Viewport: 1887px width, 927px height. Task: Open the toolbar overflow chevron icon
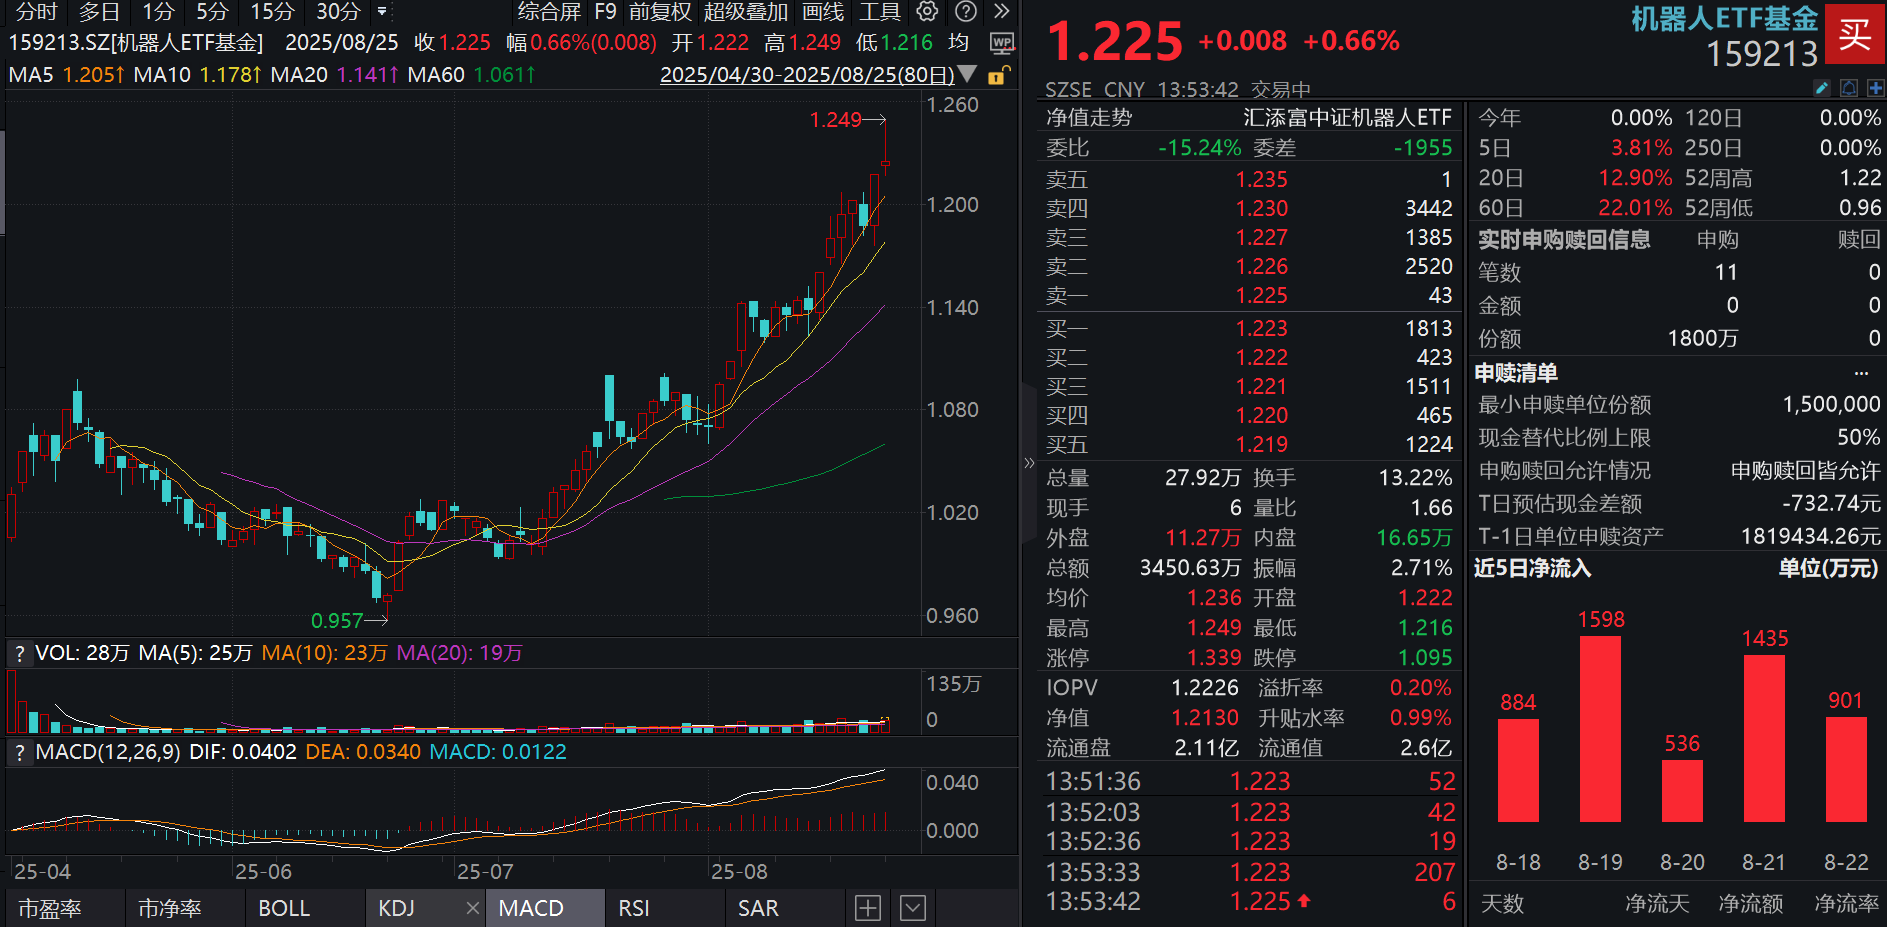[1000, 13]
